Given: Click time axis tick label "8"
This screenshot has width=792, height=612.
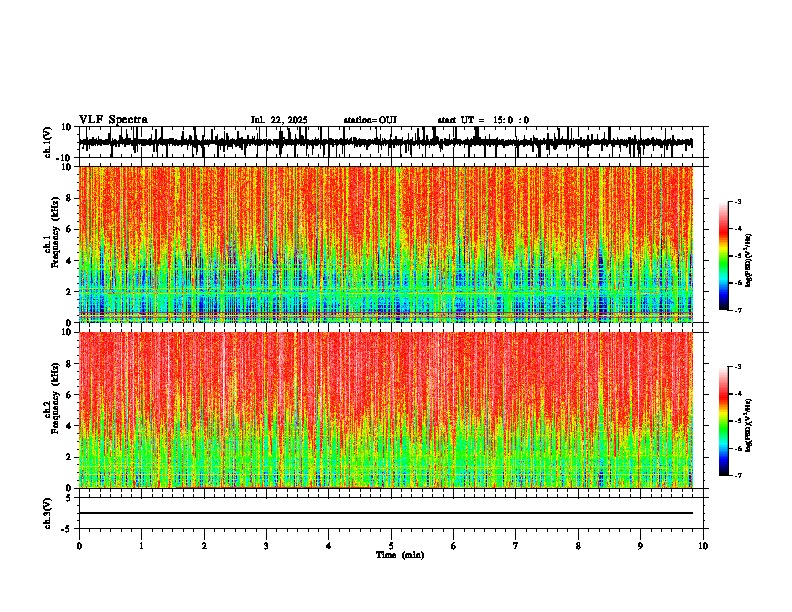Looking at the screenshot, I should pos(578,546).
